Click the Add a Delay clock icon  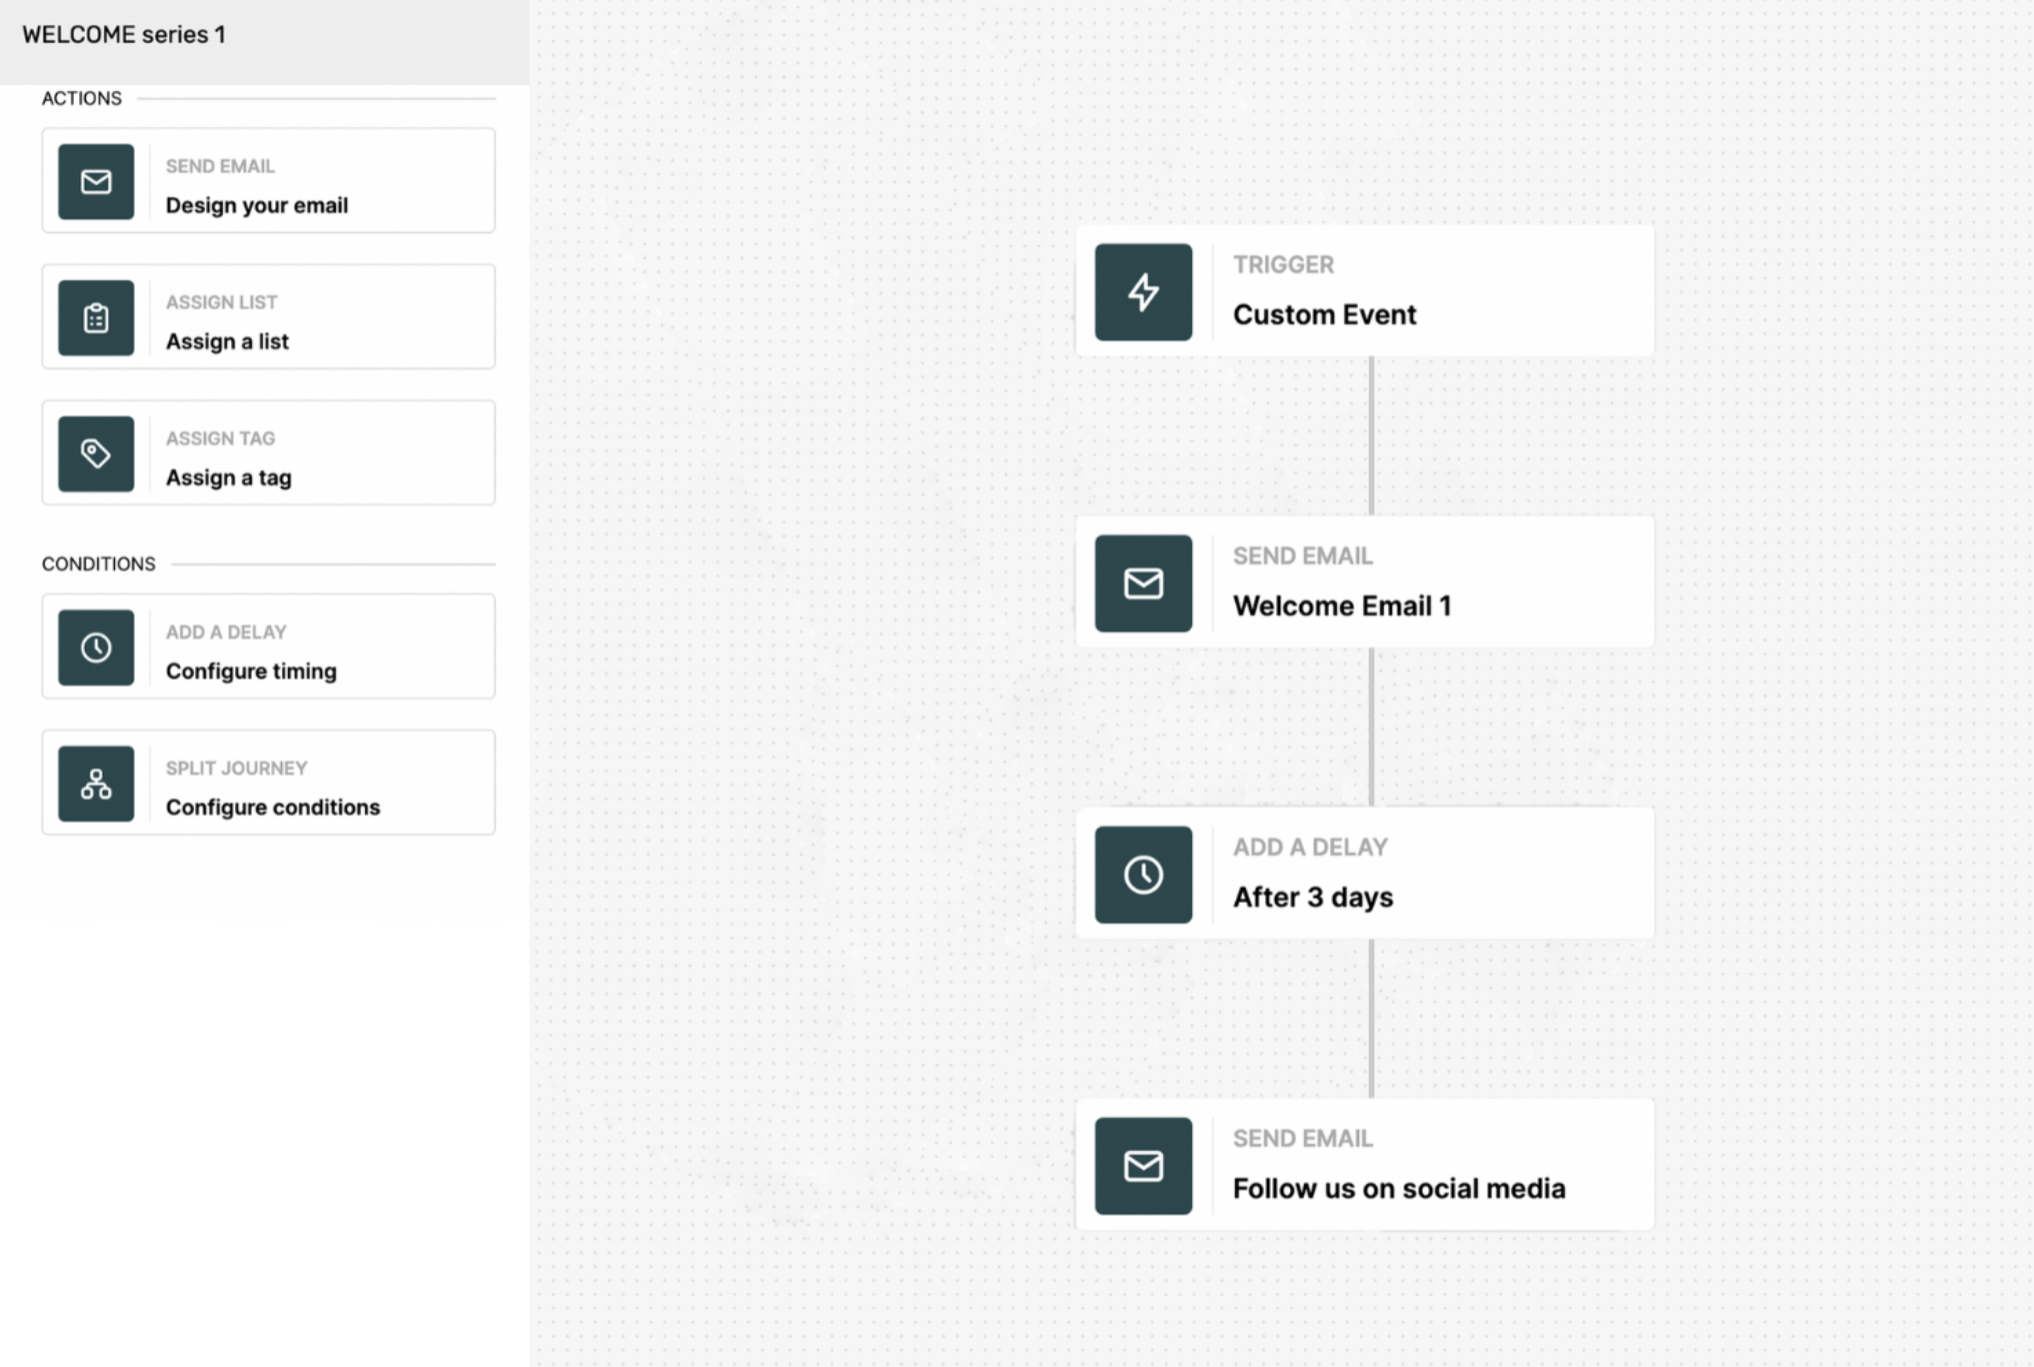(96, 646)
